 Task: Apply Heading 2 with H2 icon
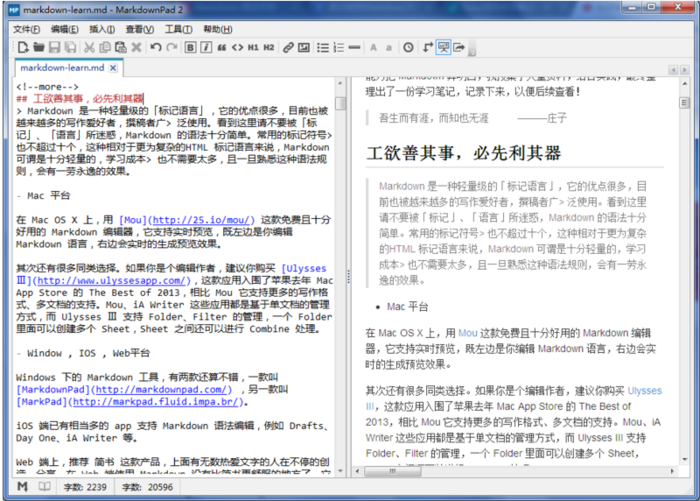click(269, 47)
